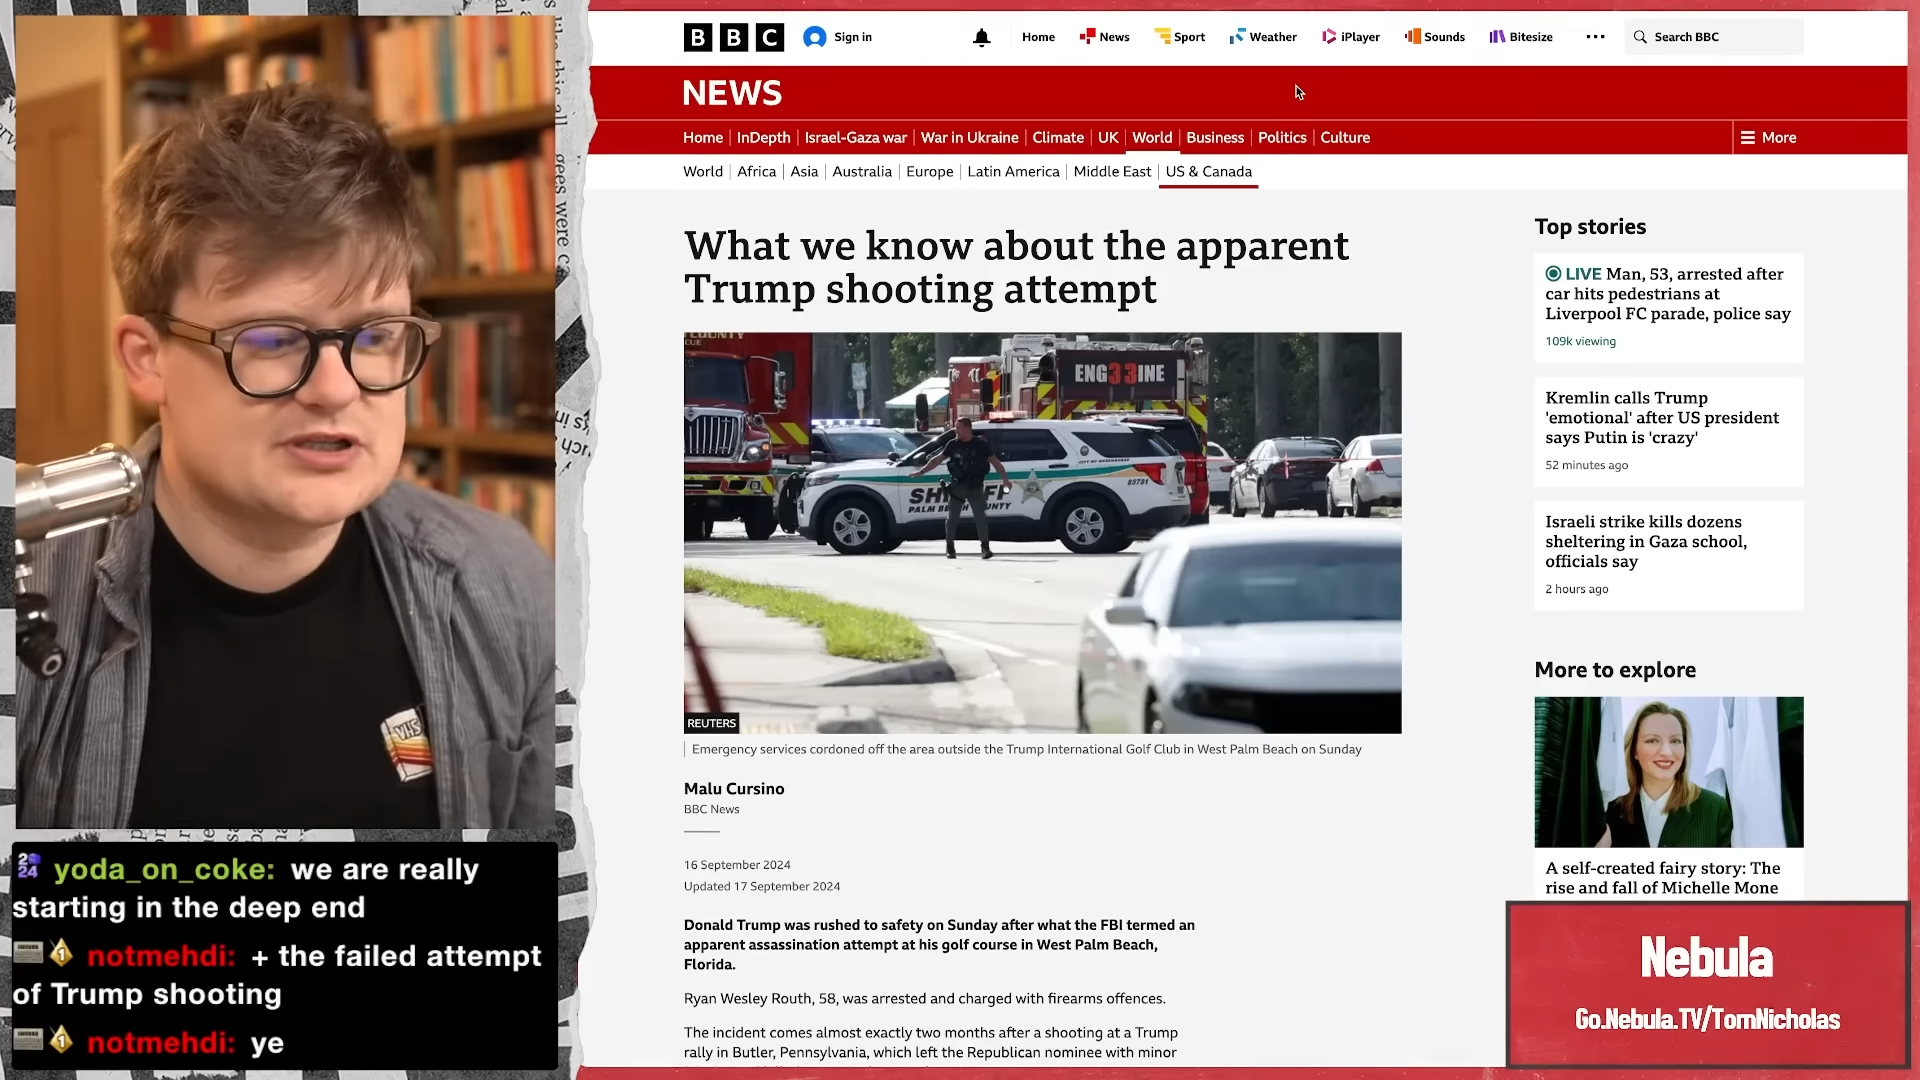Click the main Reuters article photo

click(x=1042, y=532)
